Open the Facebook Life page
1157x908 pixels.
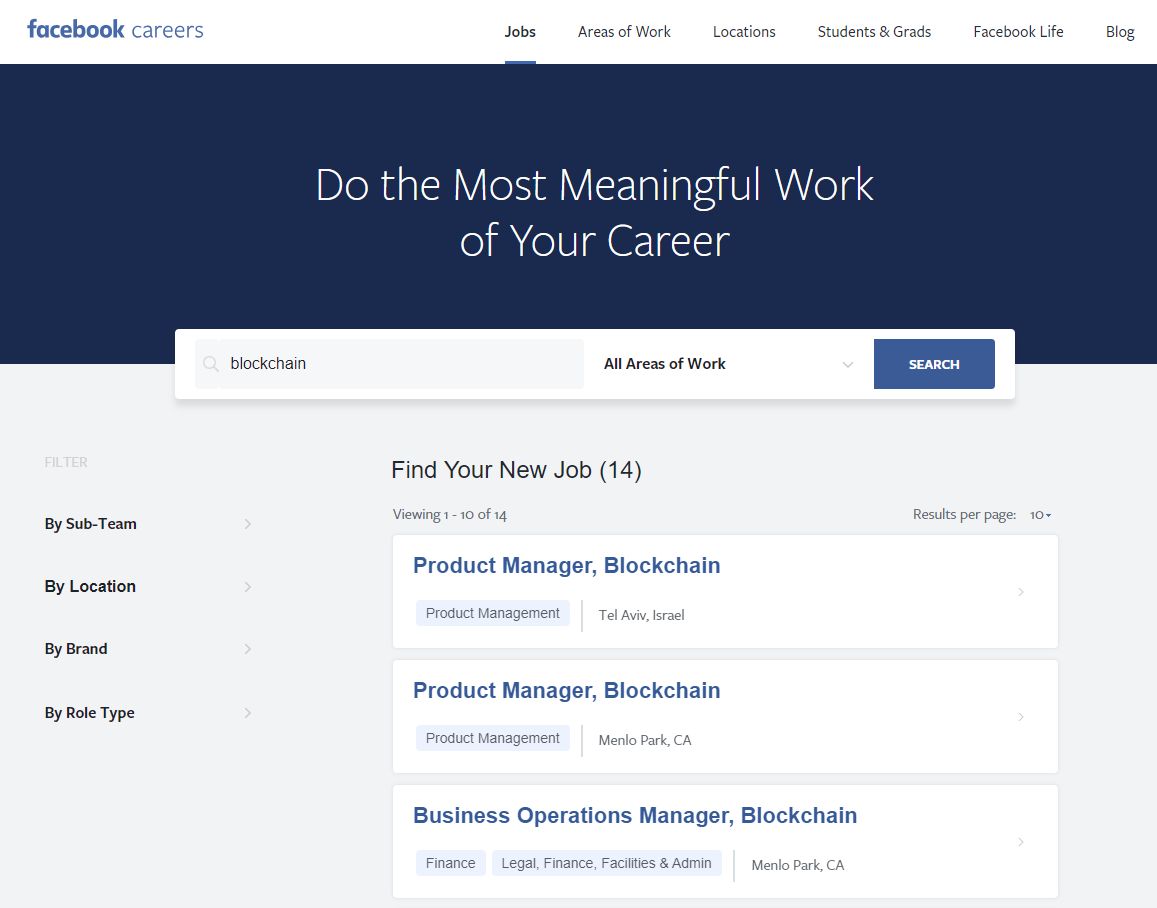click(1018, 31)
